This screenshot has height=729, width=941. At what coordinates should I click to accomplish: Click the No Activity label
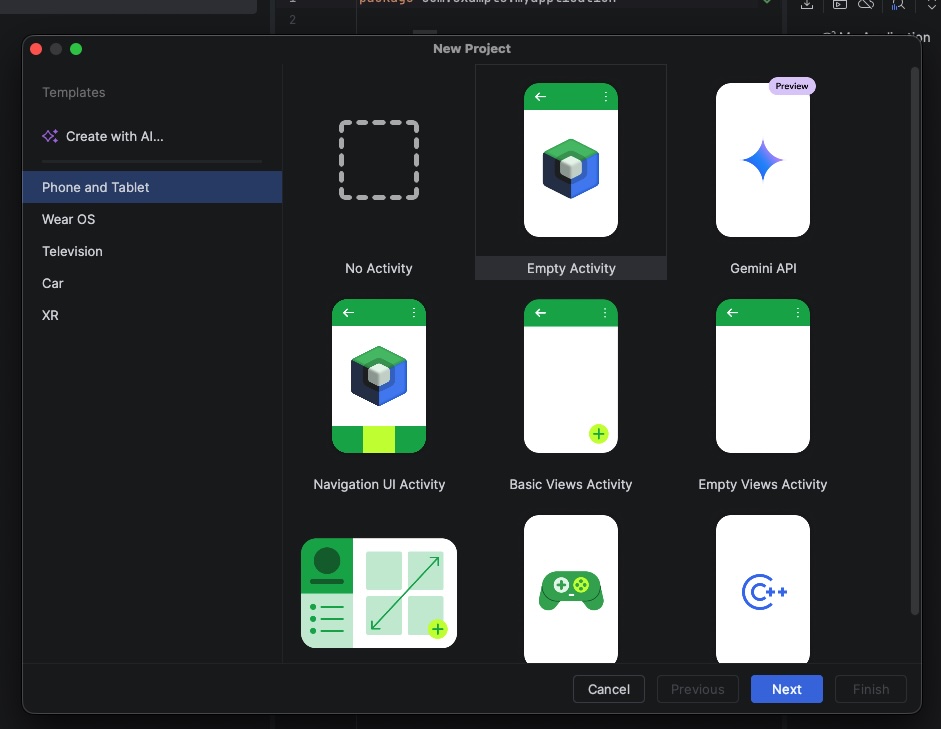click(x=379, y=268)
